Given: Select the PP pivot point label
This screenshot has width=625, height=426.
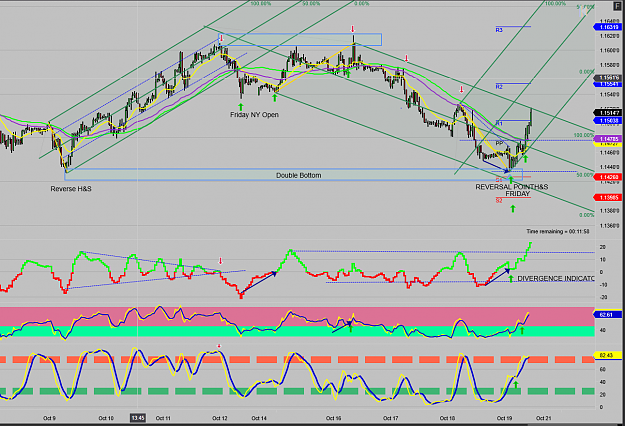Looking at the screenshot, I should [499, 143].
